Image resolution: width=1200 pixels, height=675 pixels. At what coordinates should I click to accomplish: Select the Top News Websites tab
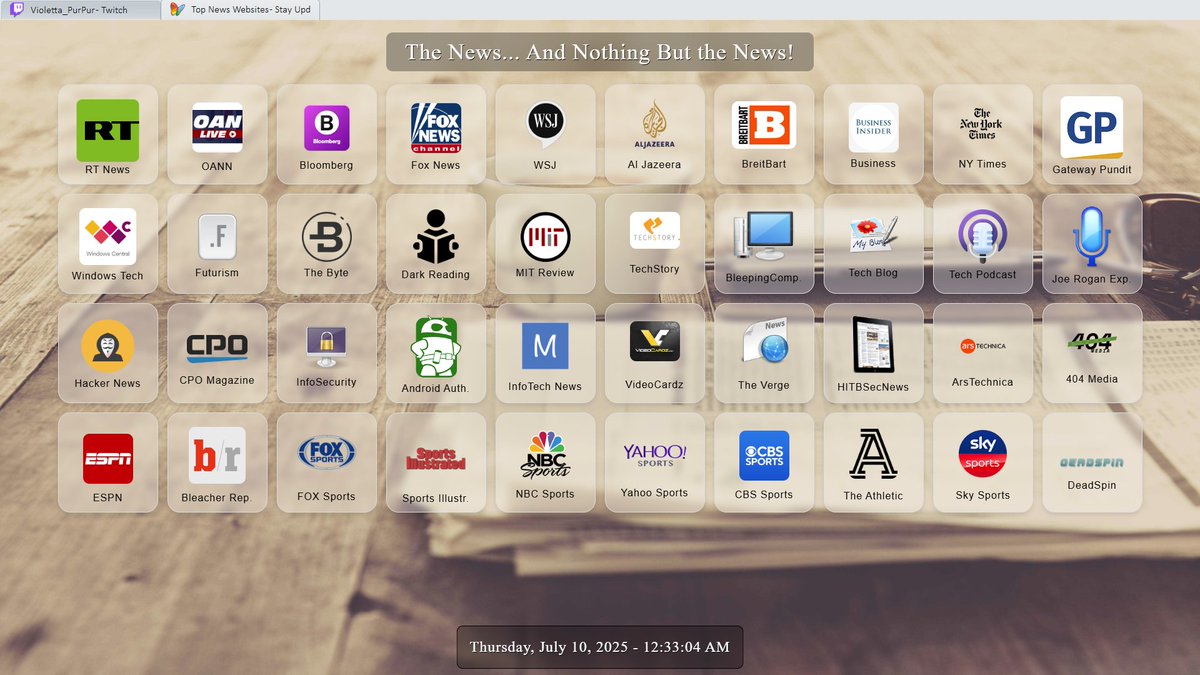tap(240, 9)
